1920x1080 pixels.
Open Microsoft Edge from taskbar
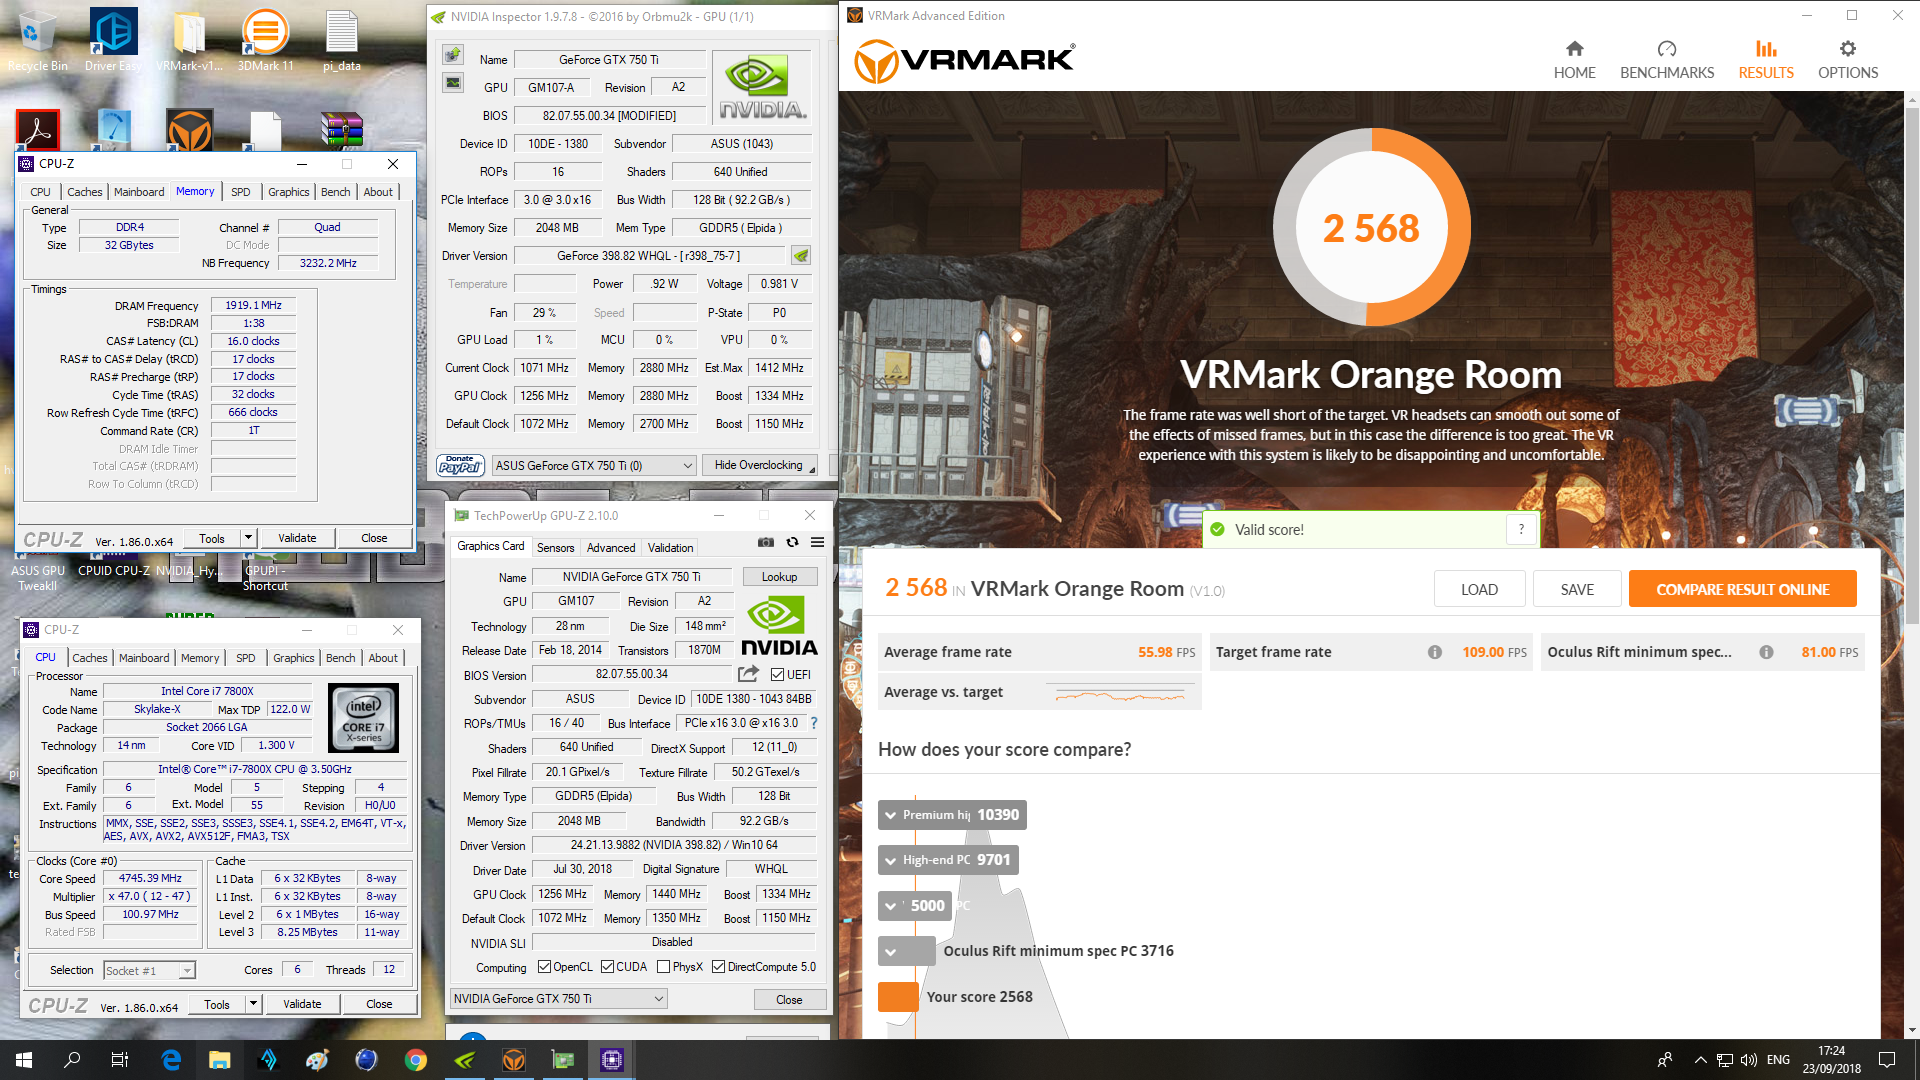[171, 1060]
